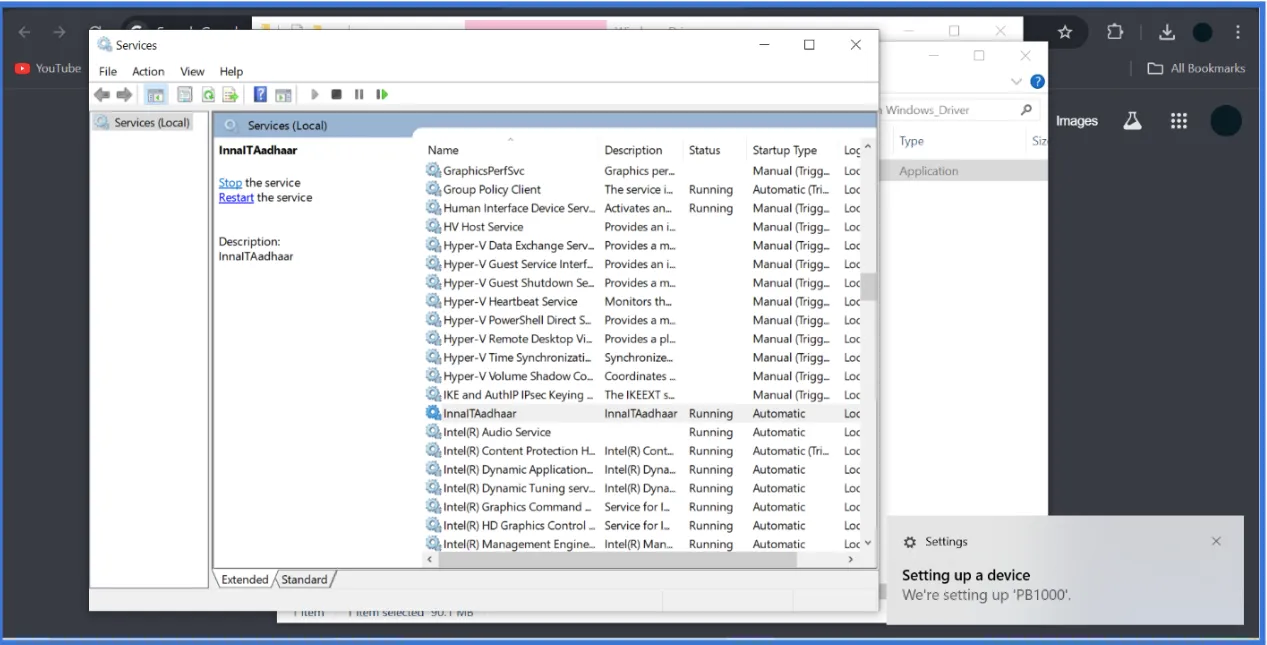
Task: Click the Stop the service link
Action: tap(230, 183)
